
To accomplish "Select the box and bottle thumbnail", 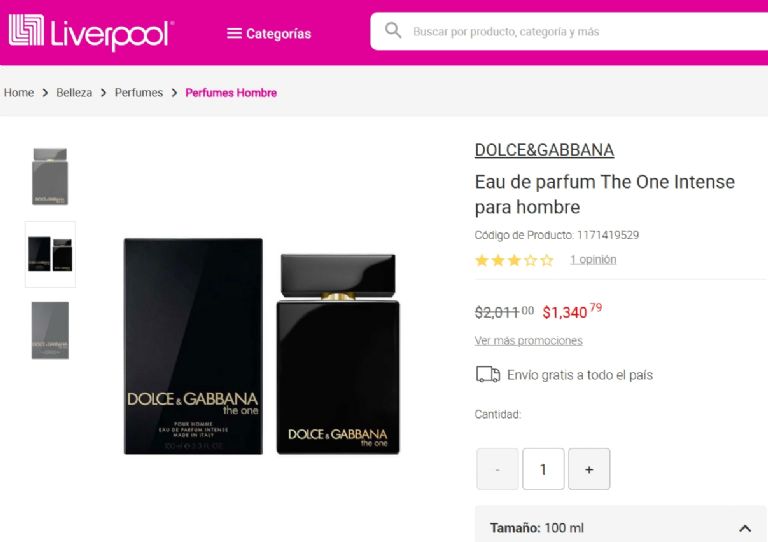I will 50,254.
